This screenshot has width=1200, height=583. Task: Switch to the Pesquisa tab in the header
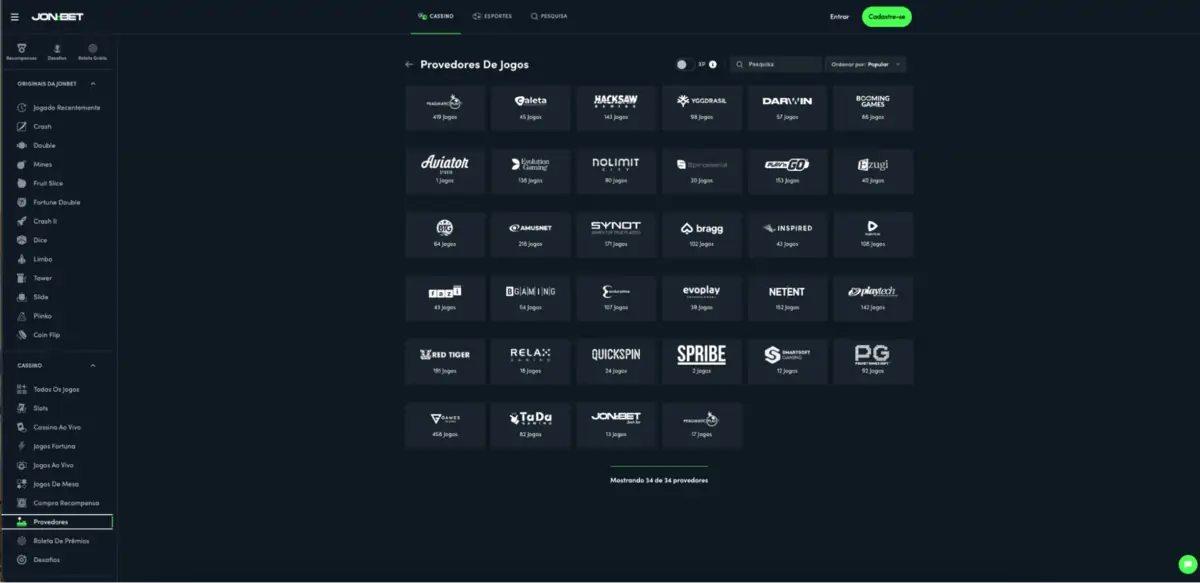click(x=549, y=16)
